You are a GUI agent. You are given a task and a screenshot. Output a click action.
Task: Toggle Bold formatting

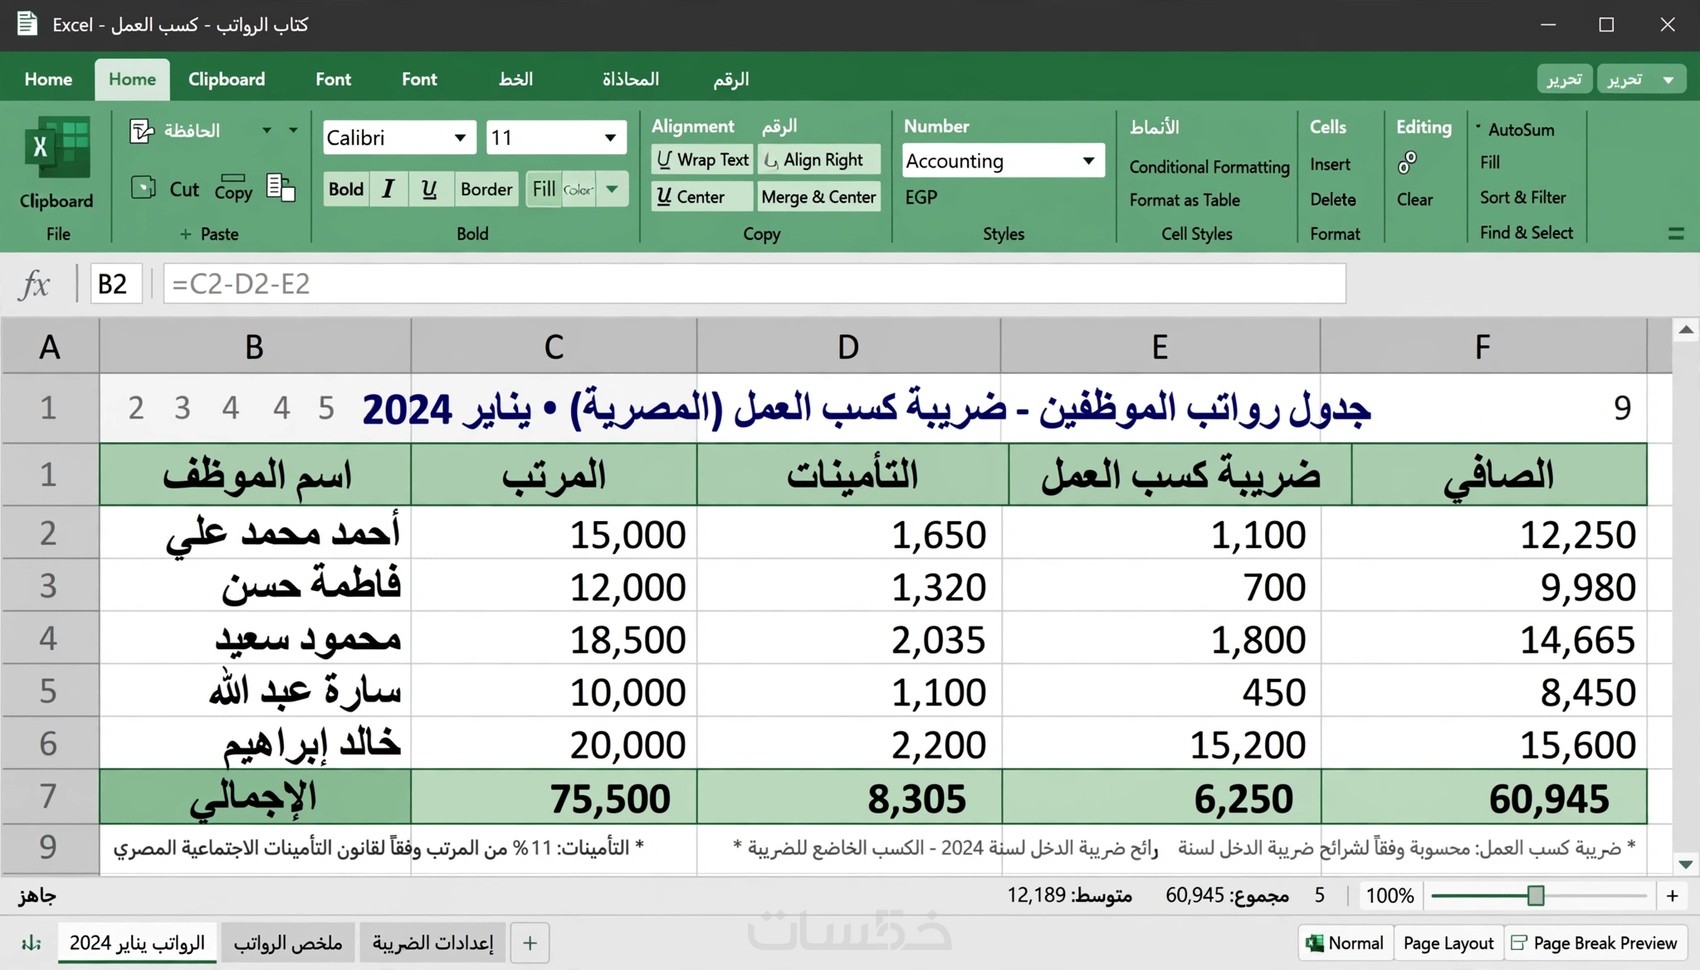[346, 189]
